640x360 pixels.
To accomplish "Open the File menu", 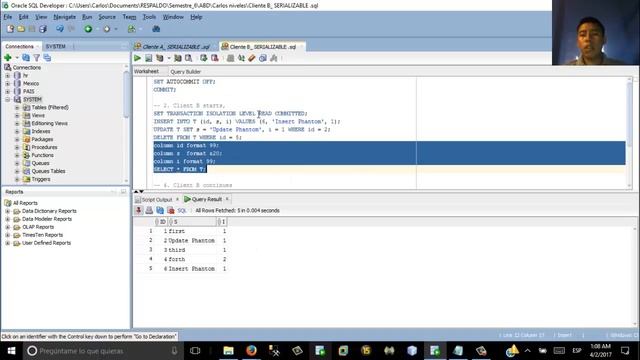I will (8, 17).
